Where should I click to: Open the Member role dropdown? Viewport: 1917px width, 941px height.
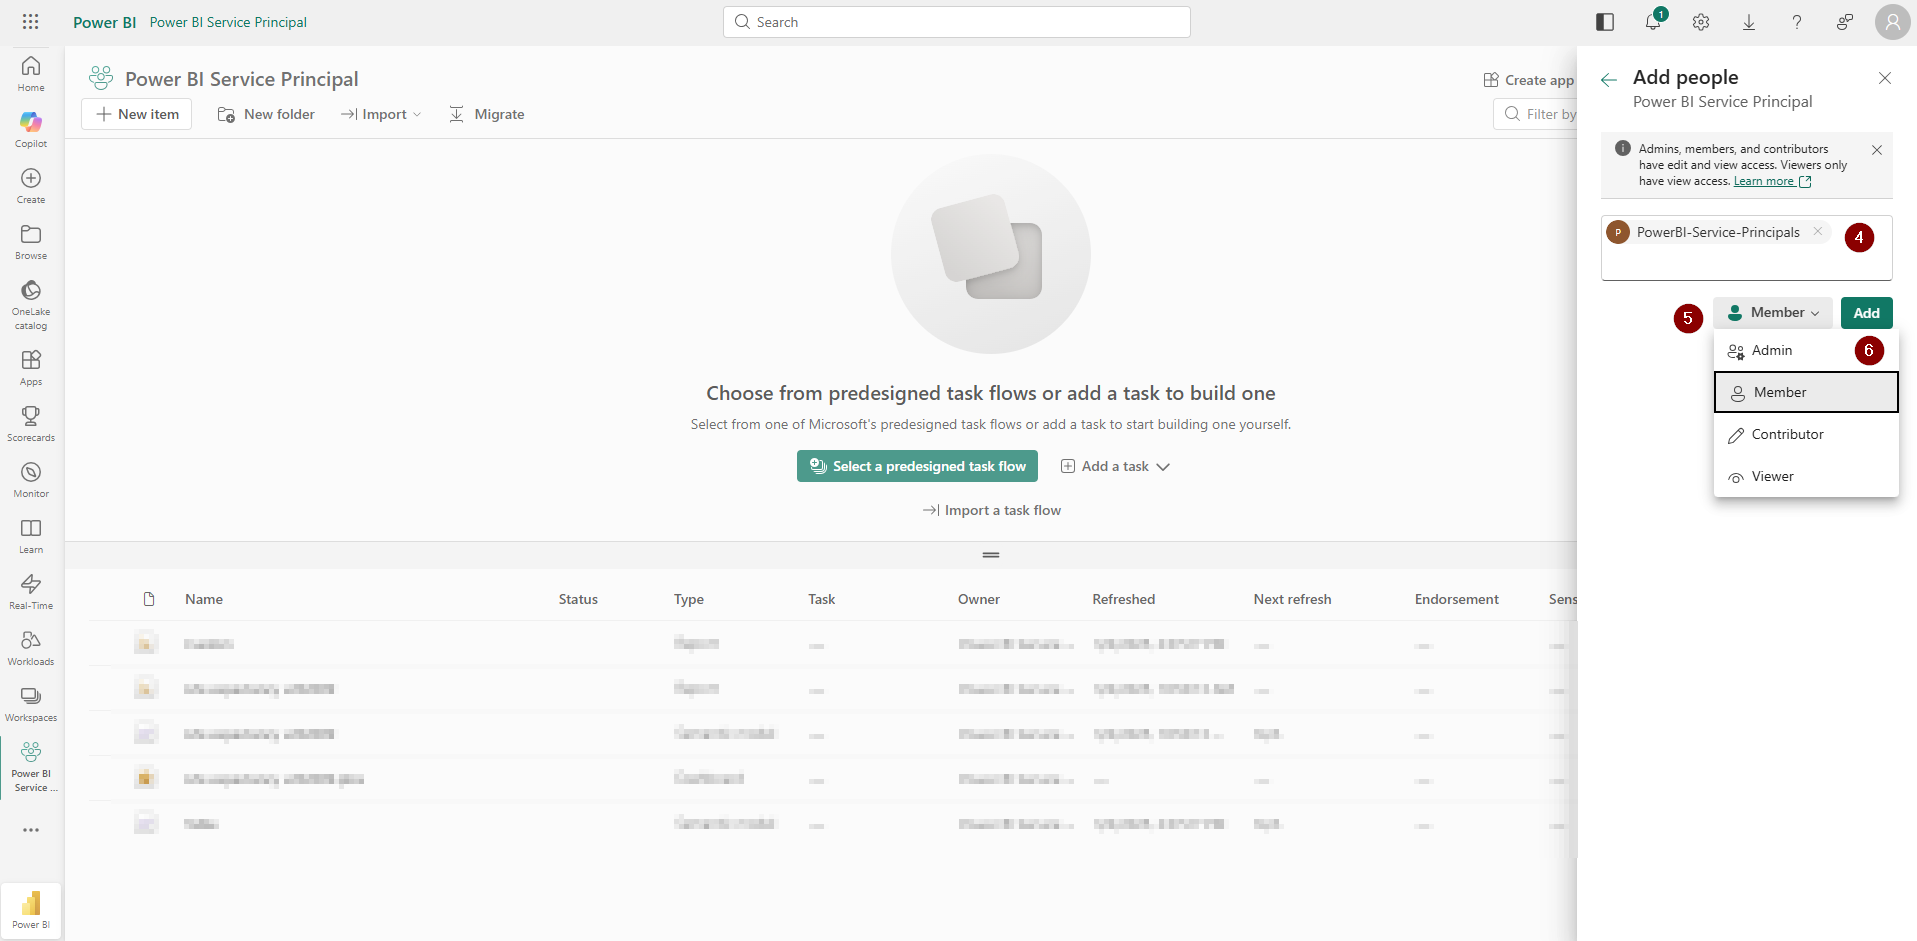1773,313
